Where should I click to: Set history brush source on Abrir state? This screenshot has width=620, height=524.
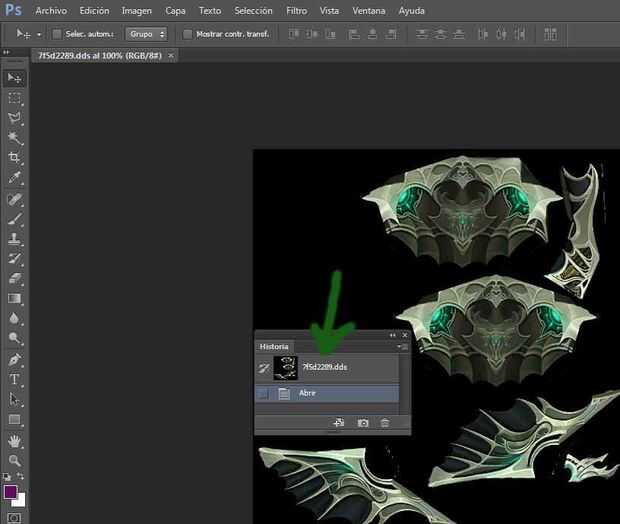pyautogui.click(x=263, y=394)
